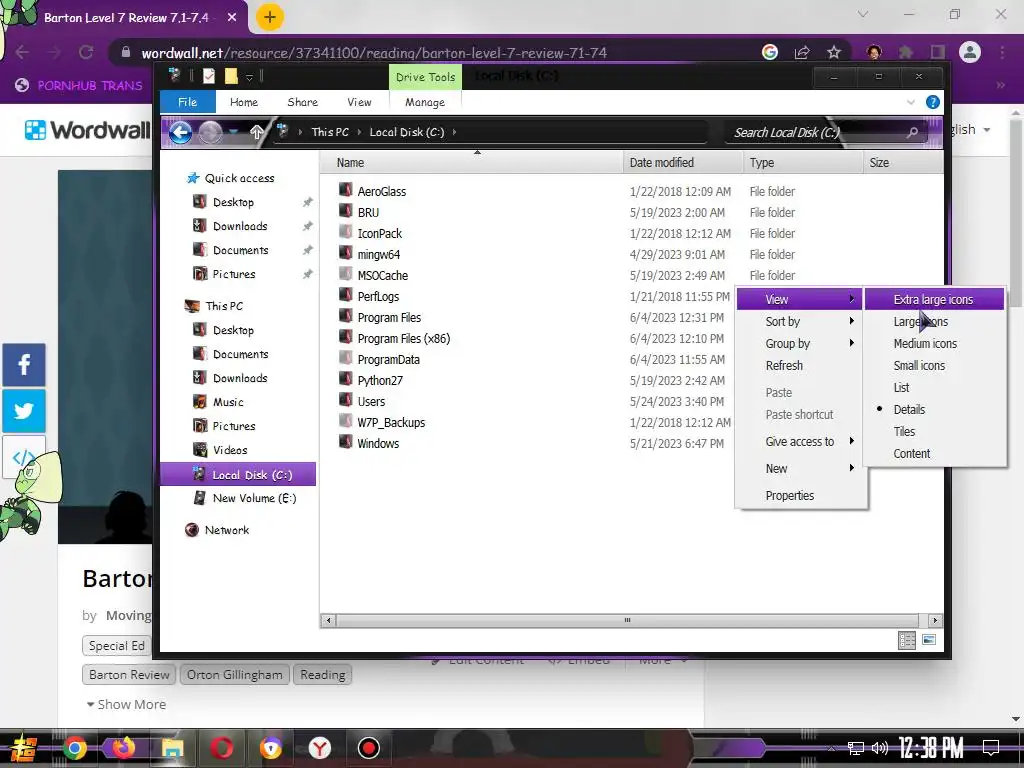Click the share page icon in Chrome
This screenshot has height=768, width=1024.
[802, 52]
